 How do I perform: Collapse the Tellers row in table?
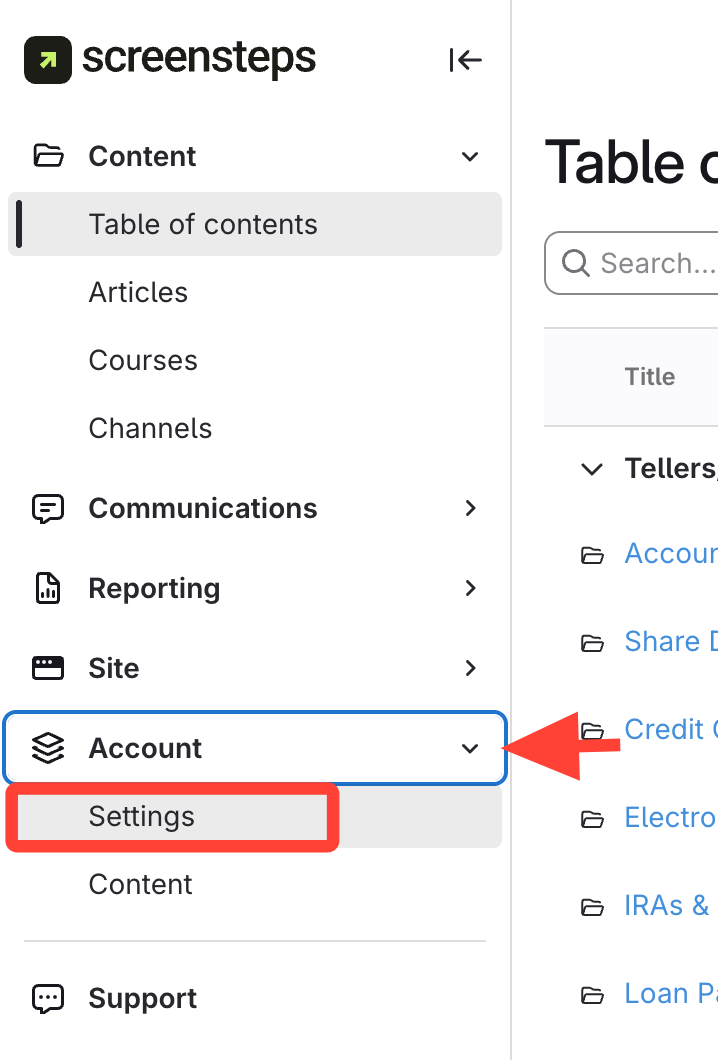(x=592, y=468)
